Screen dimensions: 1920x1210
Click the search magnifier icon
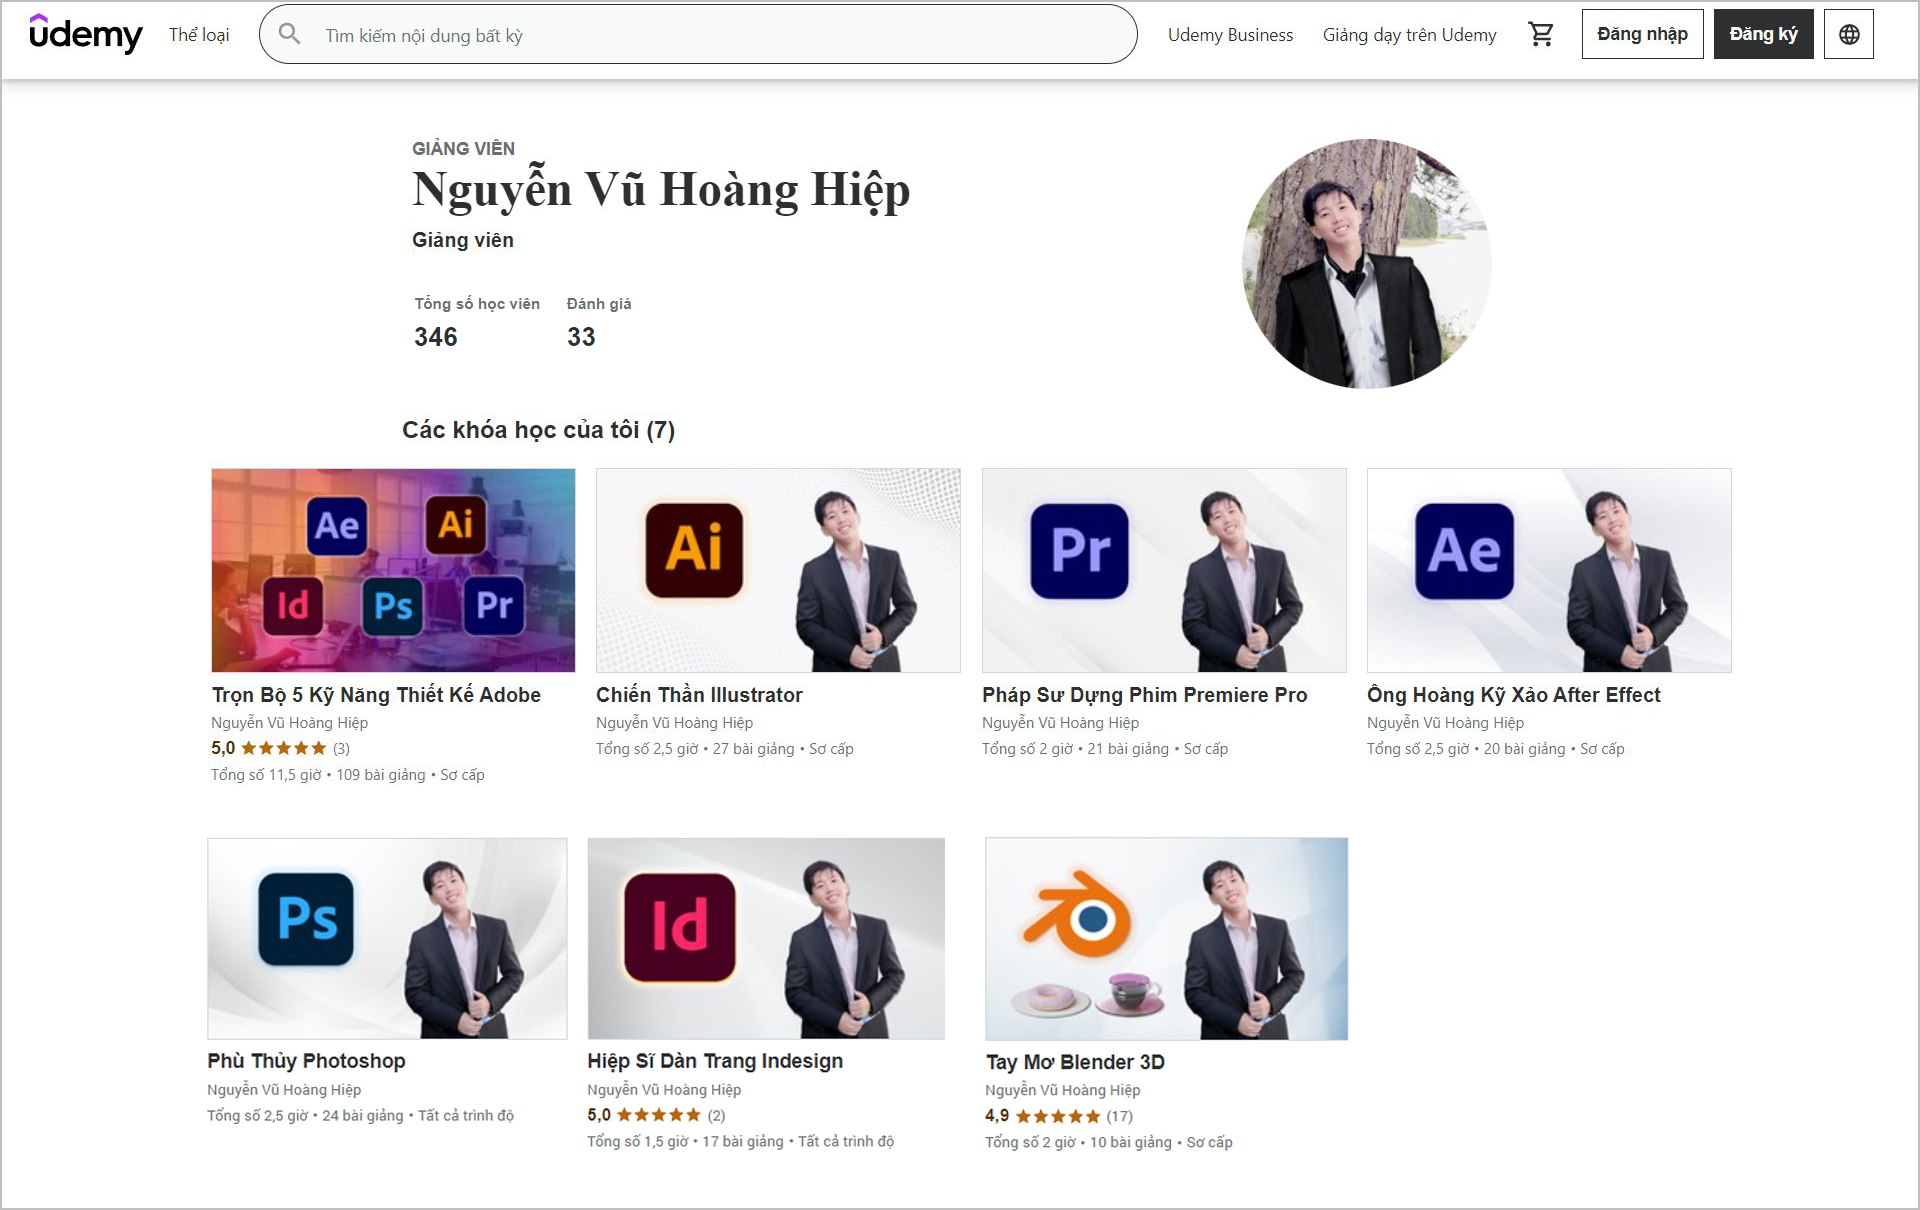coord(289,34)
